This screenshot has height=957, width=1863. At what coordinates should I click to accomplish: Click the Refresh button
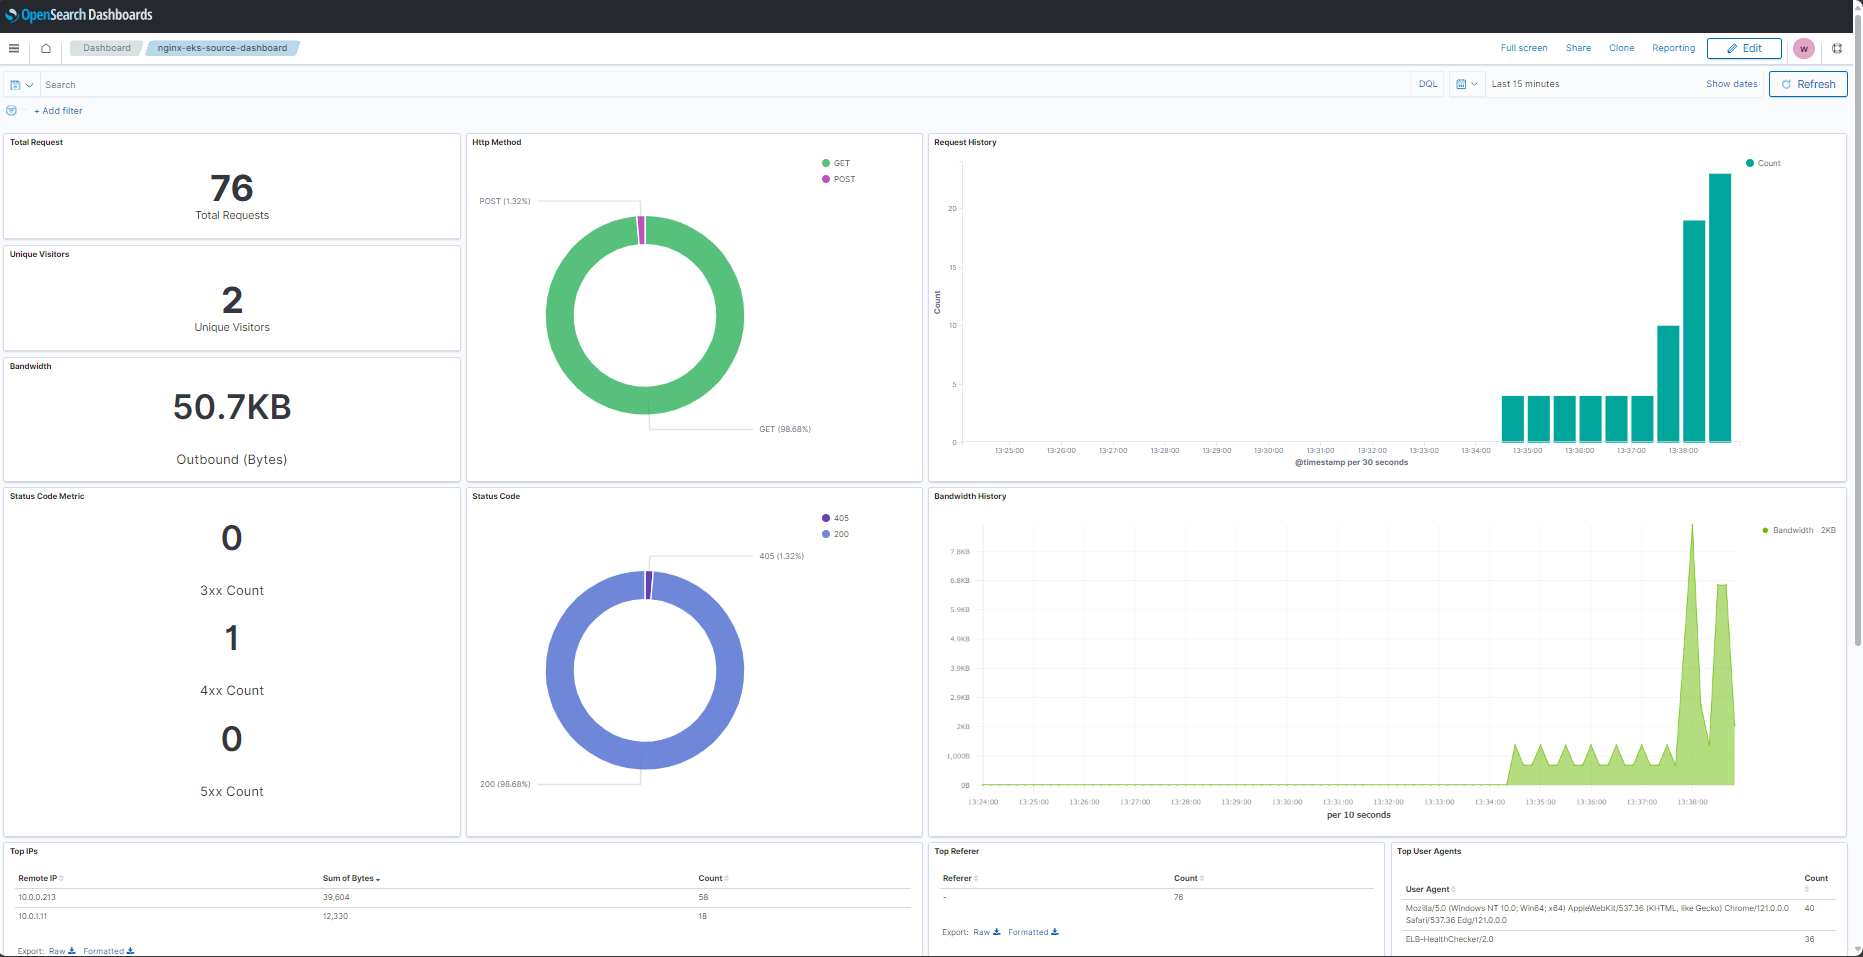tap(1807, 84)
